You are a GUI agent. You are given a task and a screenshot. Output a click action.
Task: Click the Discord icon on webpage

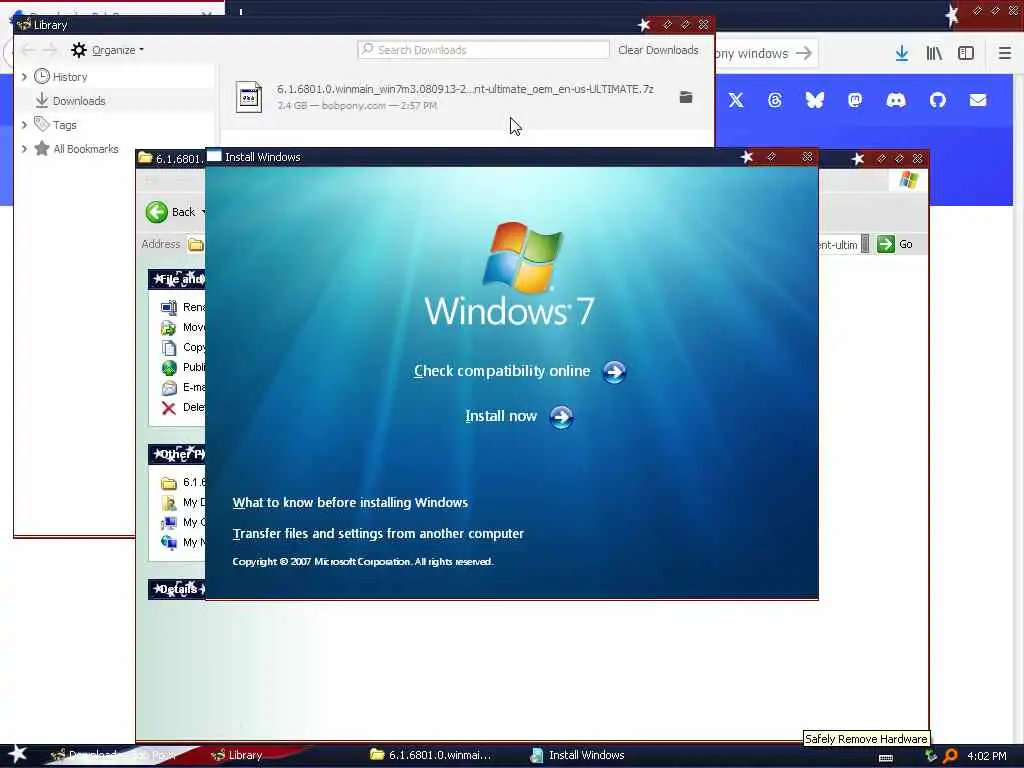click(896, 100)
